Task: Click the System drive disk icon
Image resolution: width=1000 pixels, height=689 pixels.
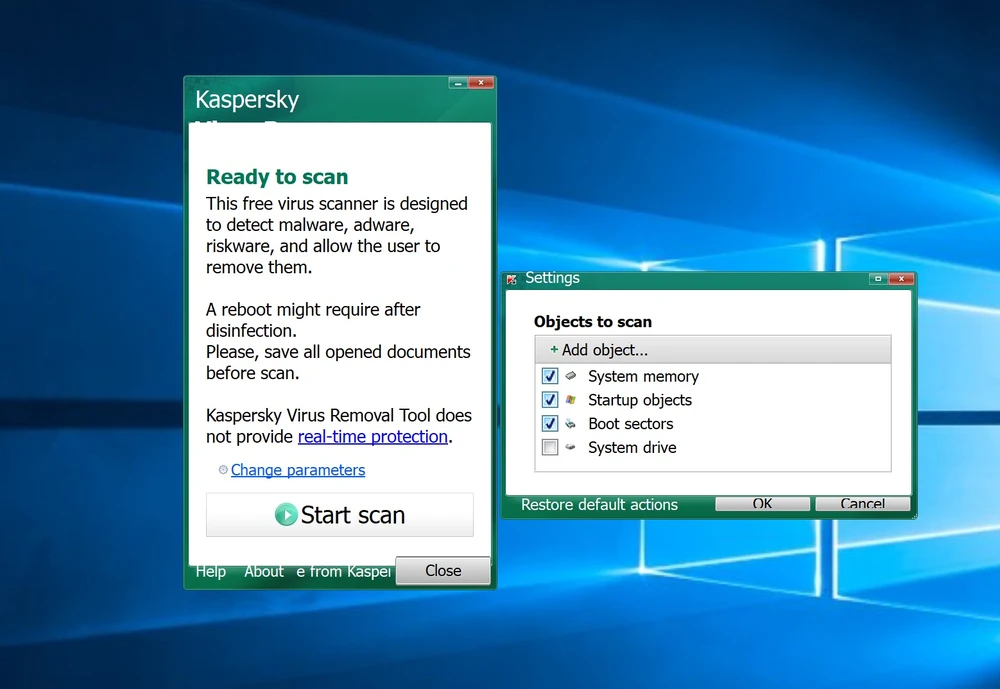Action: [x=571, y=447]
